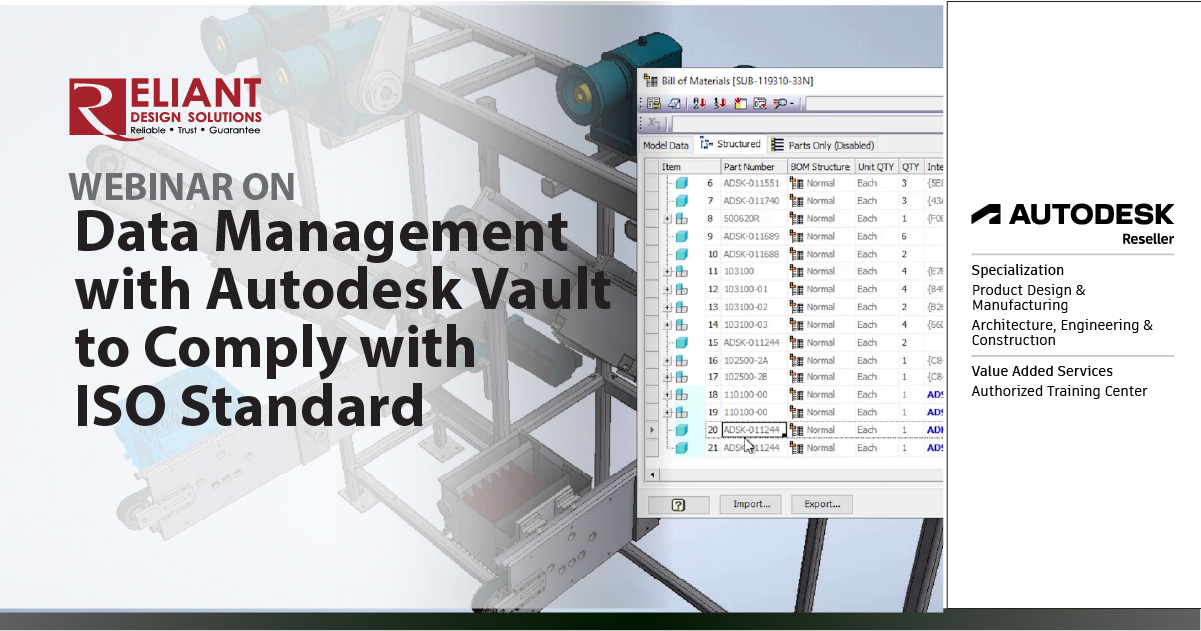Click the Export Bill of Materials toolbar icon
This screenshot has height=631, width=1201.
tap(654, 103)
